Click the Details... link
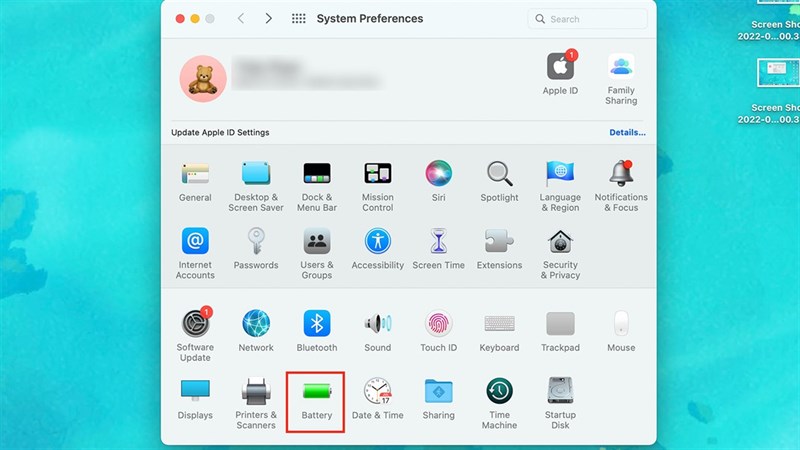The height and width of the screenshot is (450, 800). 627,132
